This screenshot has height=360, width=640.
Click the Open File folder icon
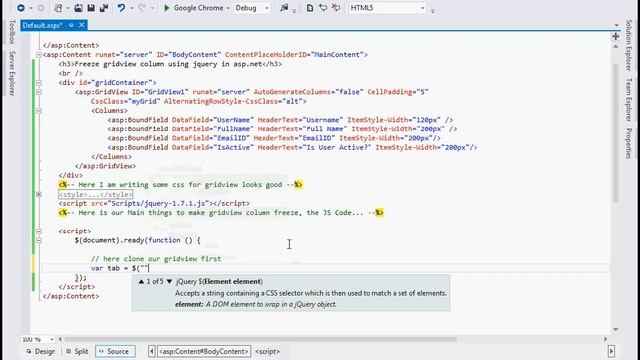78,8
